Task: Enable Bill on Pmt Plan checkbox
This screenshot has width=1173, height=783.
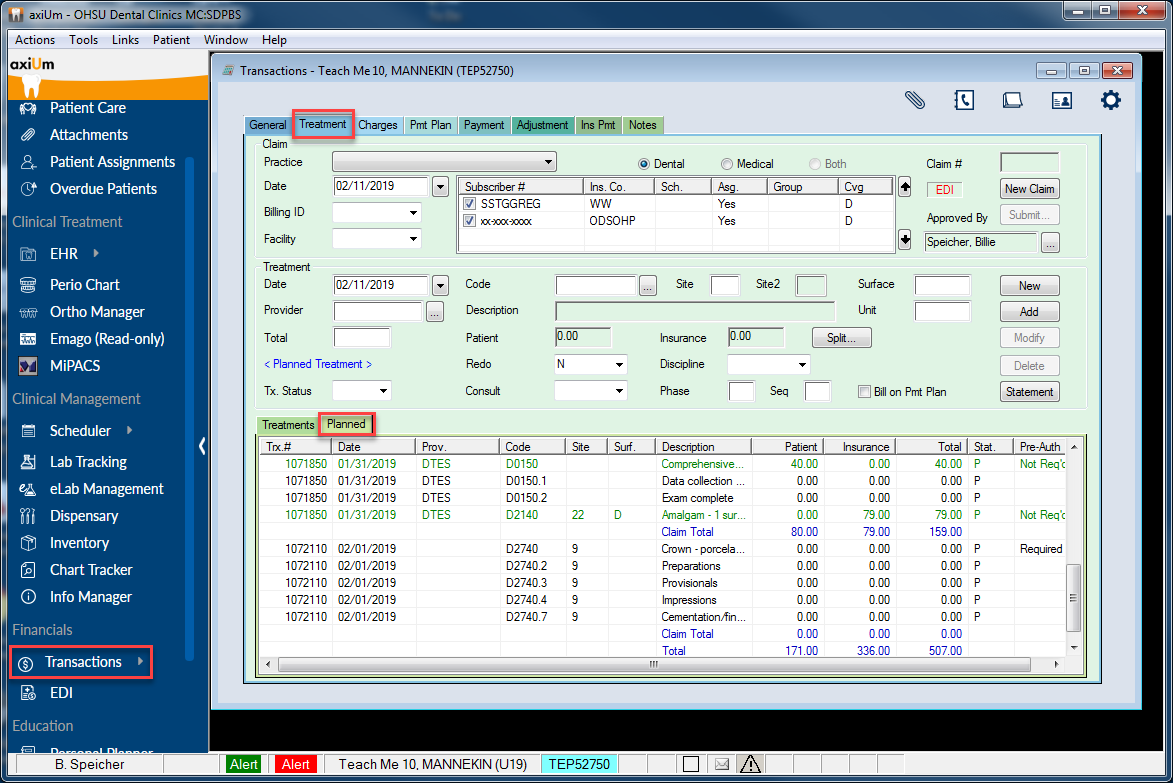Action: click(x=864, y=392)
